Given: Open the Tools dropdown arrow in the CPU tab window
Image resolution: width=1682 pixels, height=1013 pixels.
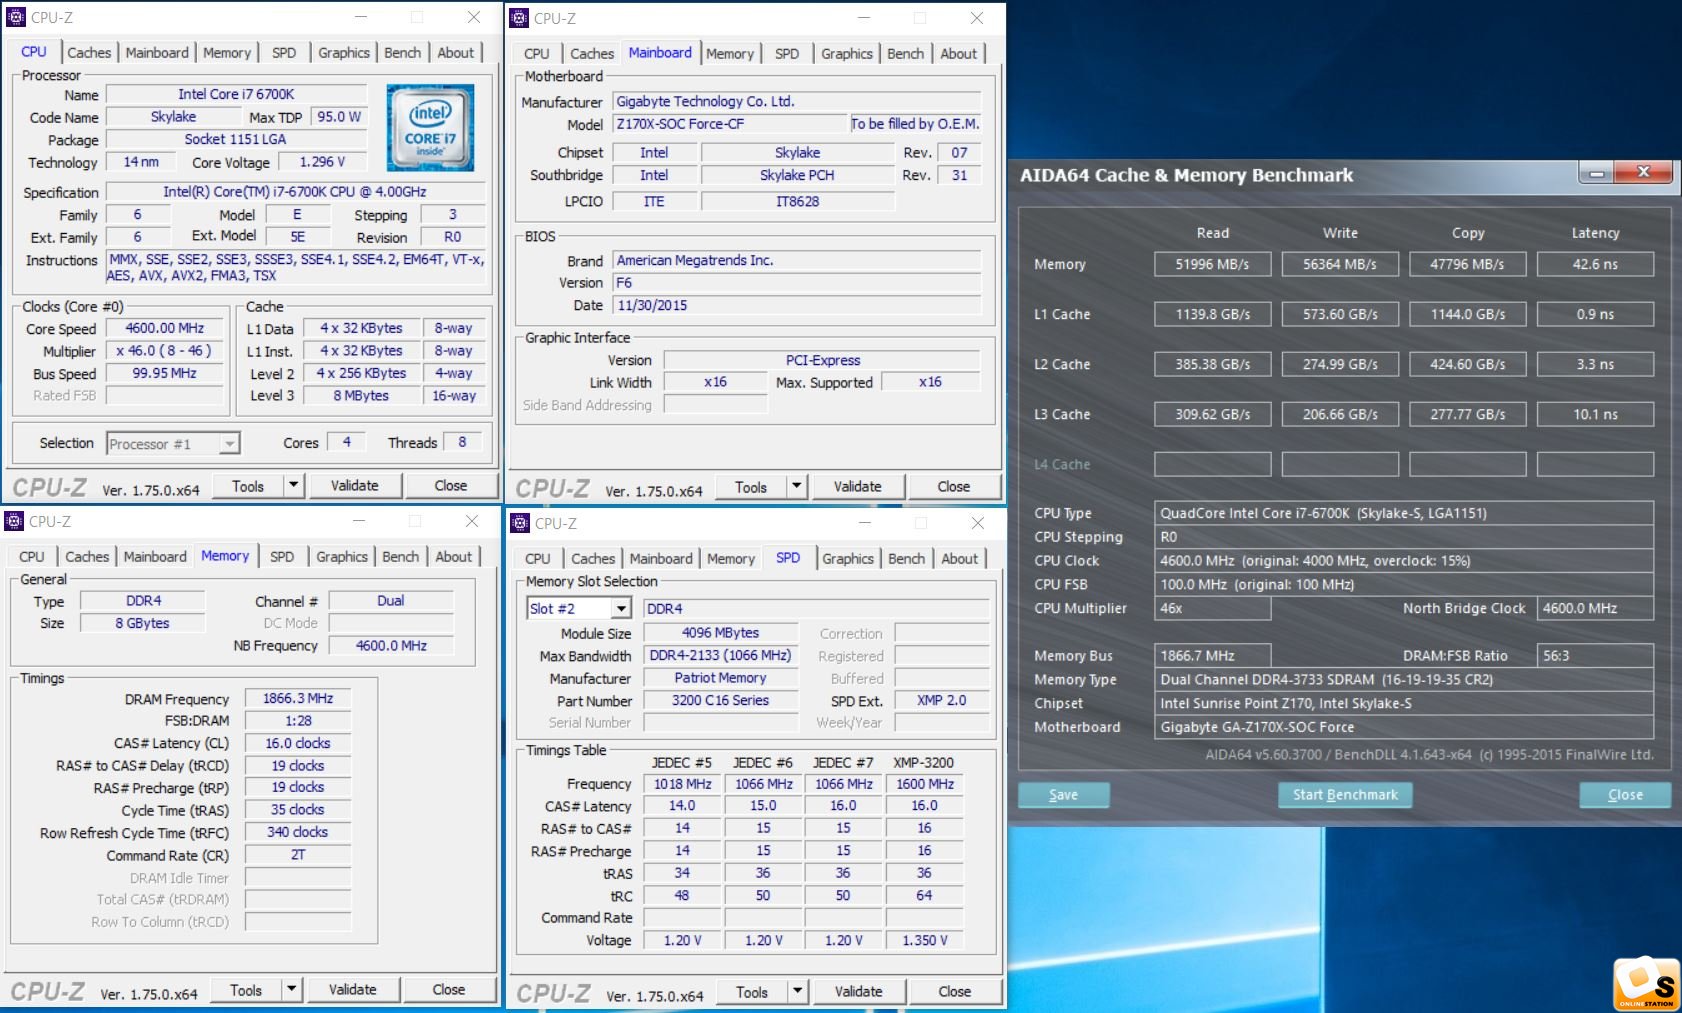Looking at the screenshot, I should [293, 486].
